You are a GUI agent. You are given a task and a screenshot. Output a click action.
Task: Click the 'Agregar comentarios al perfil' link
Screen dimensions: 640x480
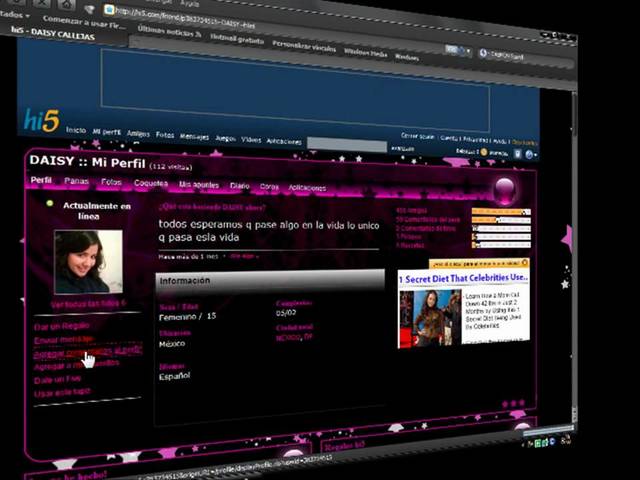point(88,352)
